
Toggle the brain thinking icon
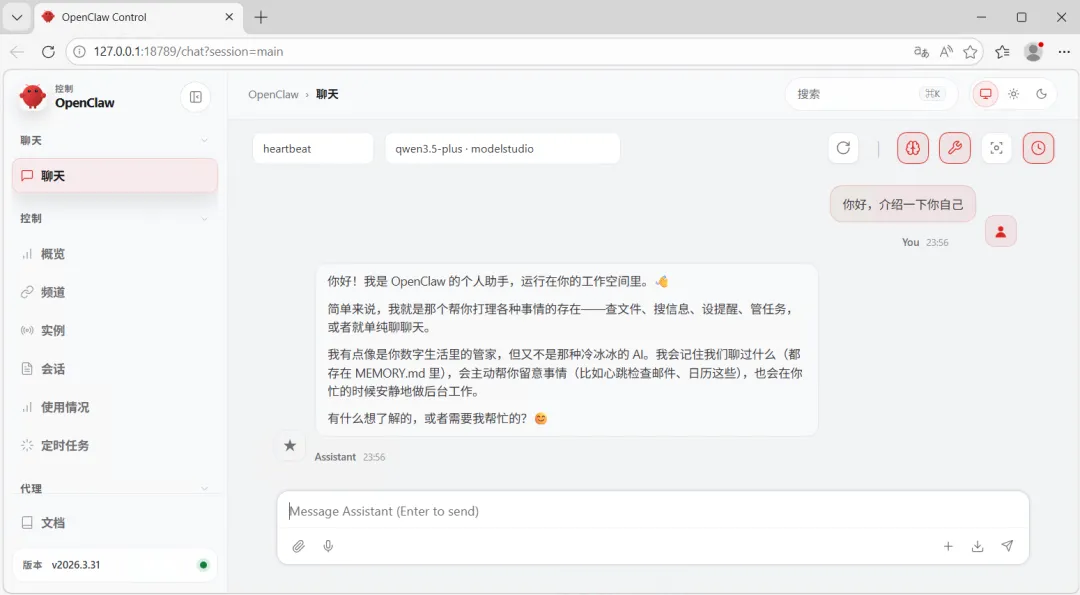pyautogui.click(x=913, y=148)
